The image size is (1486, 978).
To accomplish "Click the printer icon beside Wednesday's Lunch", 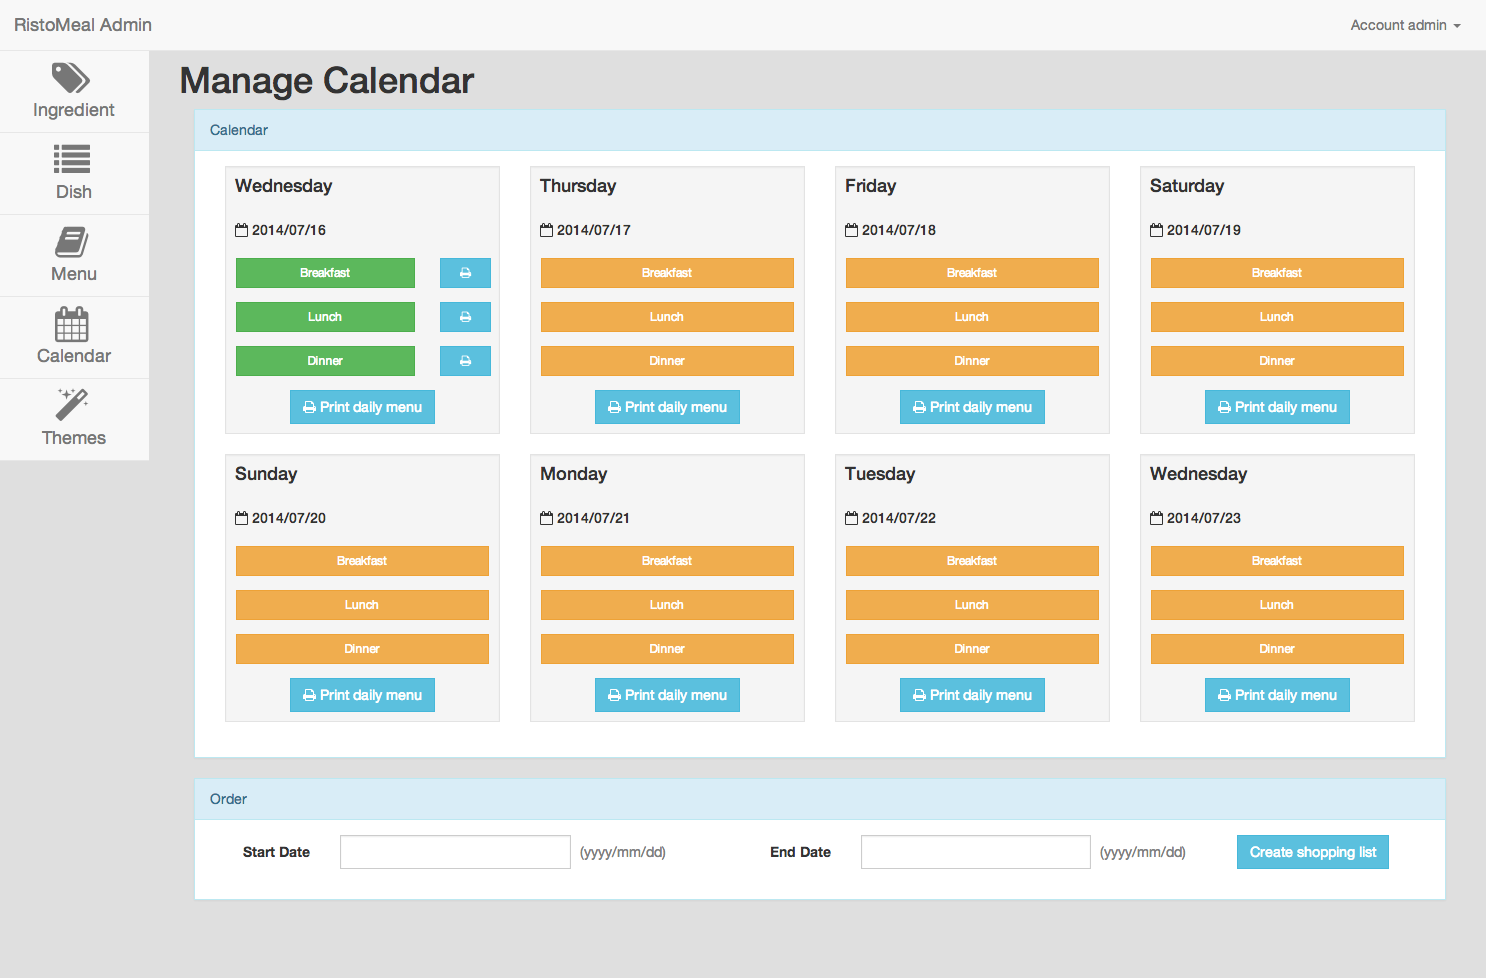I will [x=465, y=316].
